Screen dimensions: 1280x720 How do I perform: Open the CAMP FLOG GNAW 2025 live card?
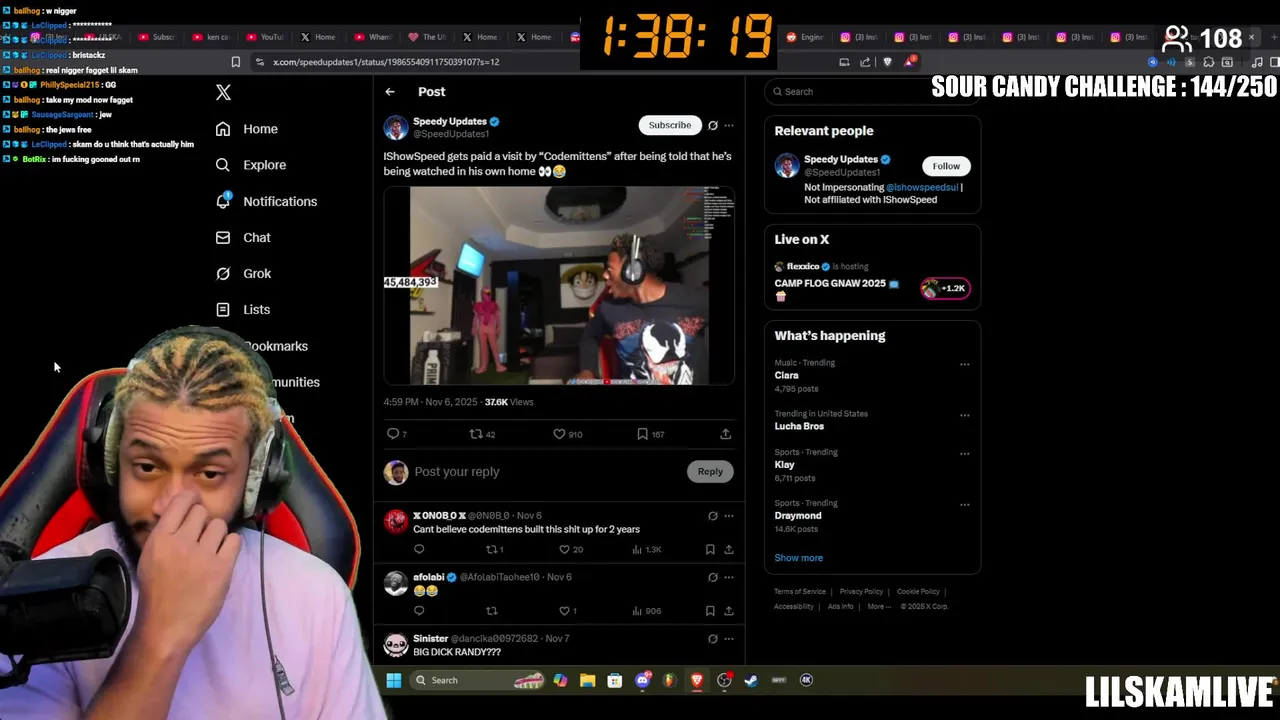pos(873,283)
